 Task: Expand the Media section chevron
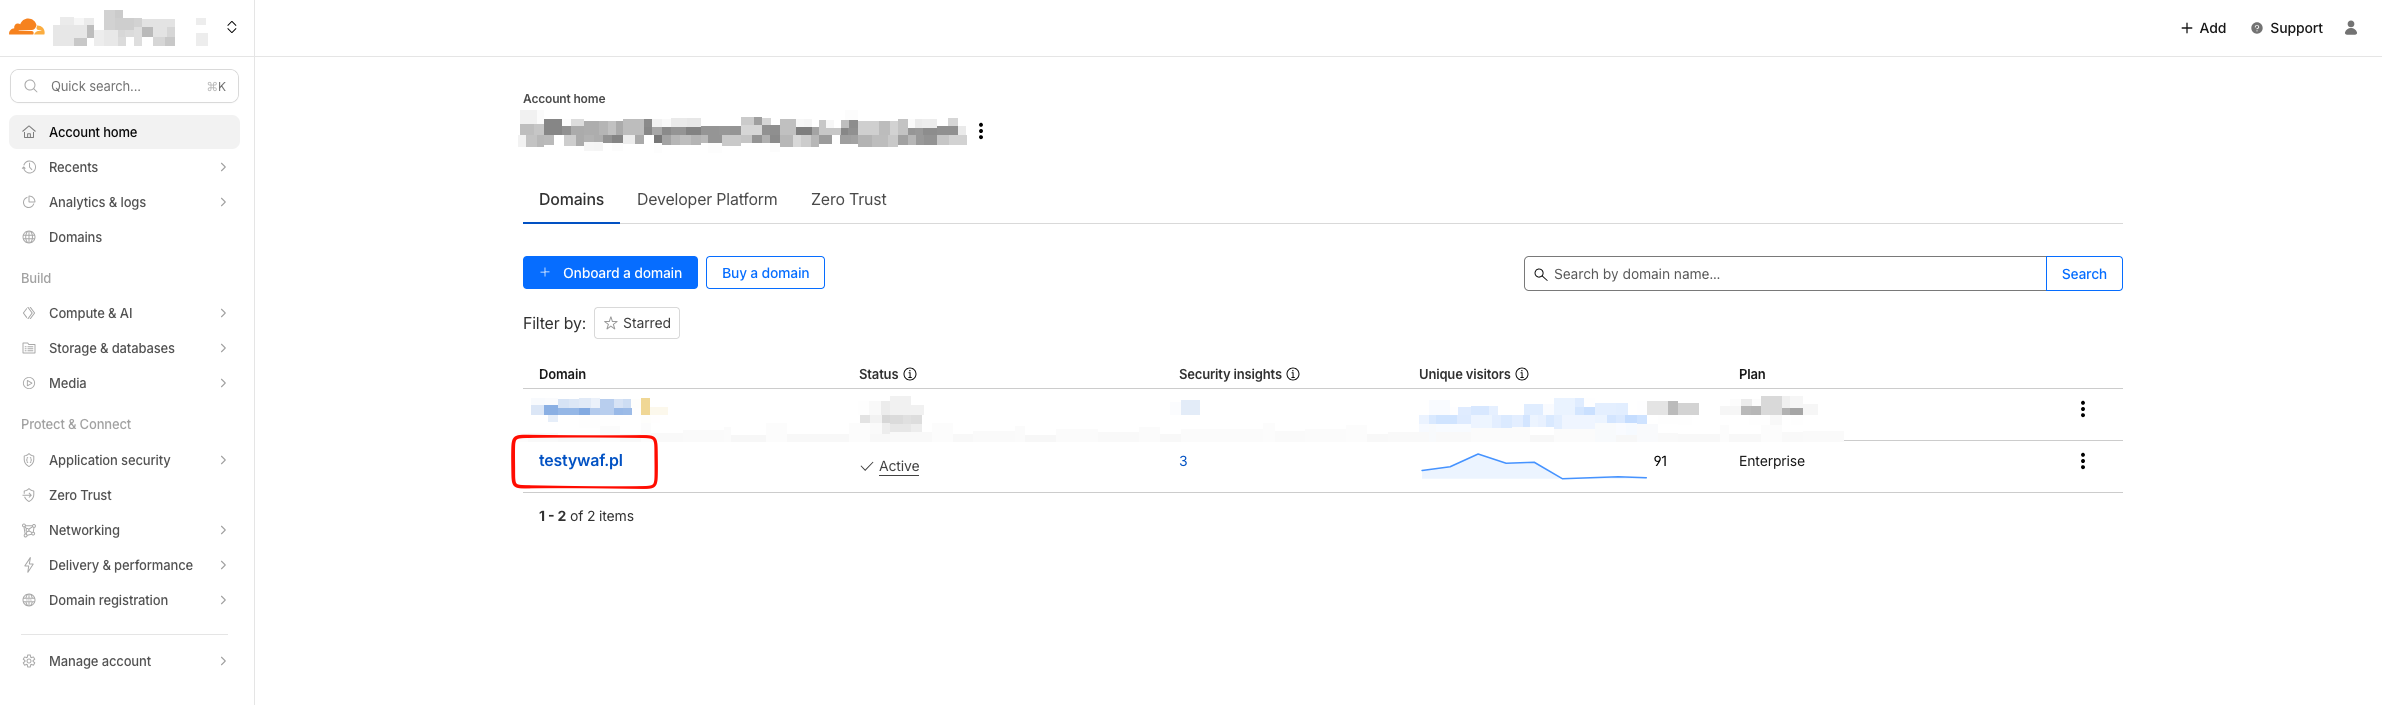(223, 383)
